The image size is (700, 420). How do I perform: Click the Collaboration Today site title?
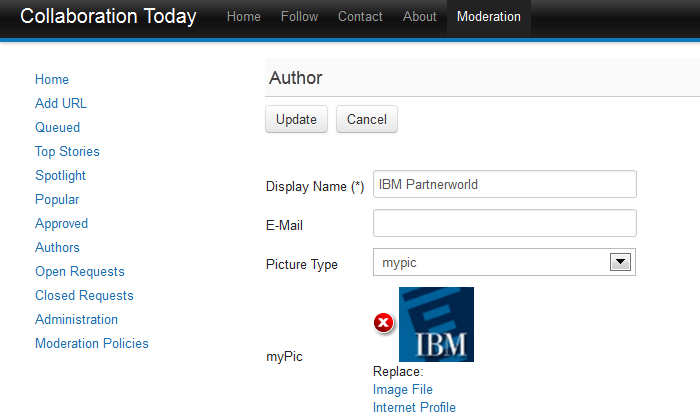click(x=108, y=17)
